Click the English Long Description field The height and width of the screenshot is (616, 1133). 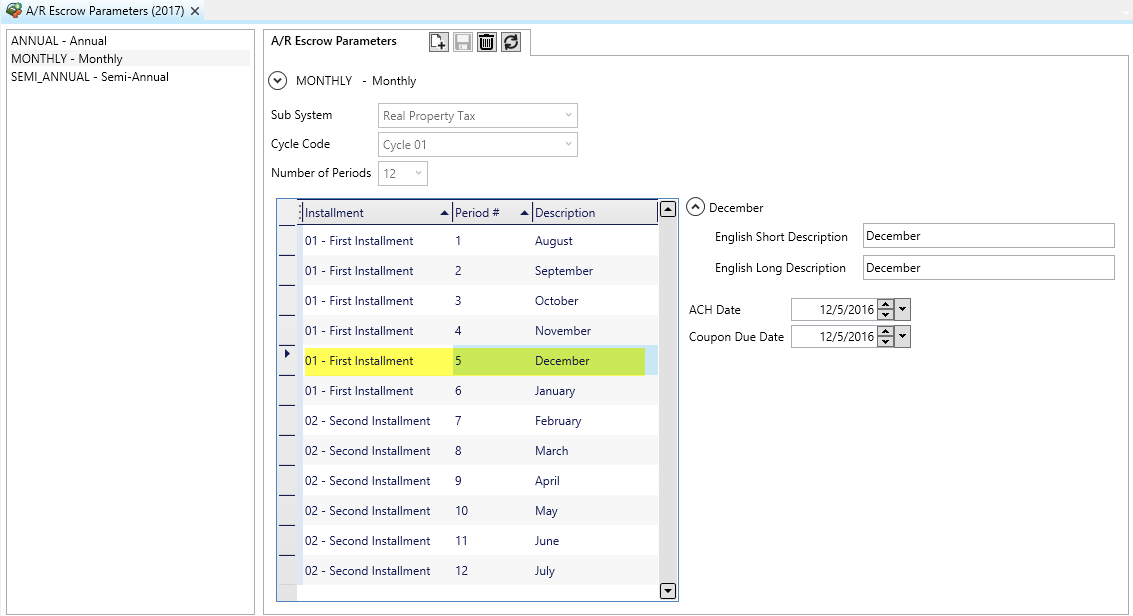point(987,268)
